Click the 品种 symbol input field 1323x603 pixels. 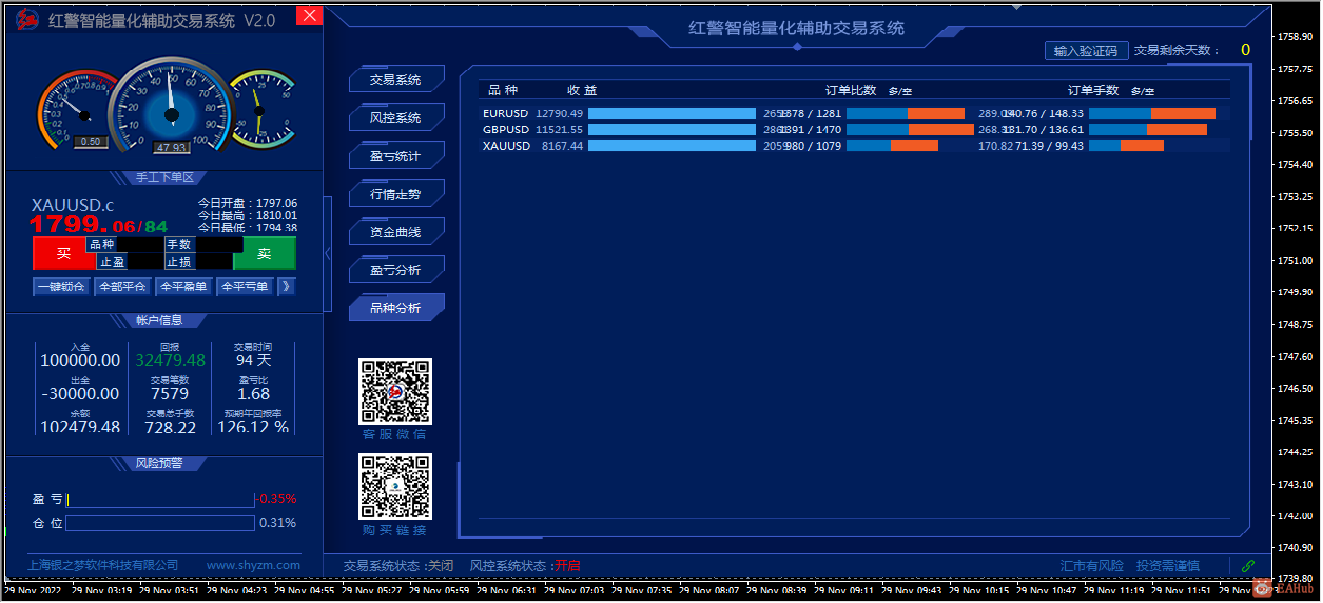tap(140, 244)
